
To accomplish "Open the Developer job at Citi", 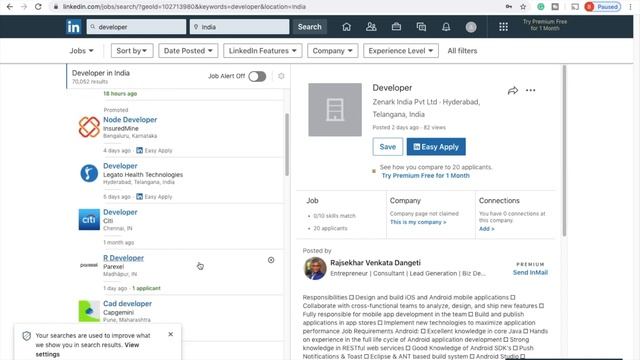I will point(120,212).
